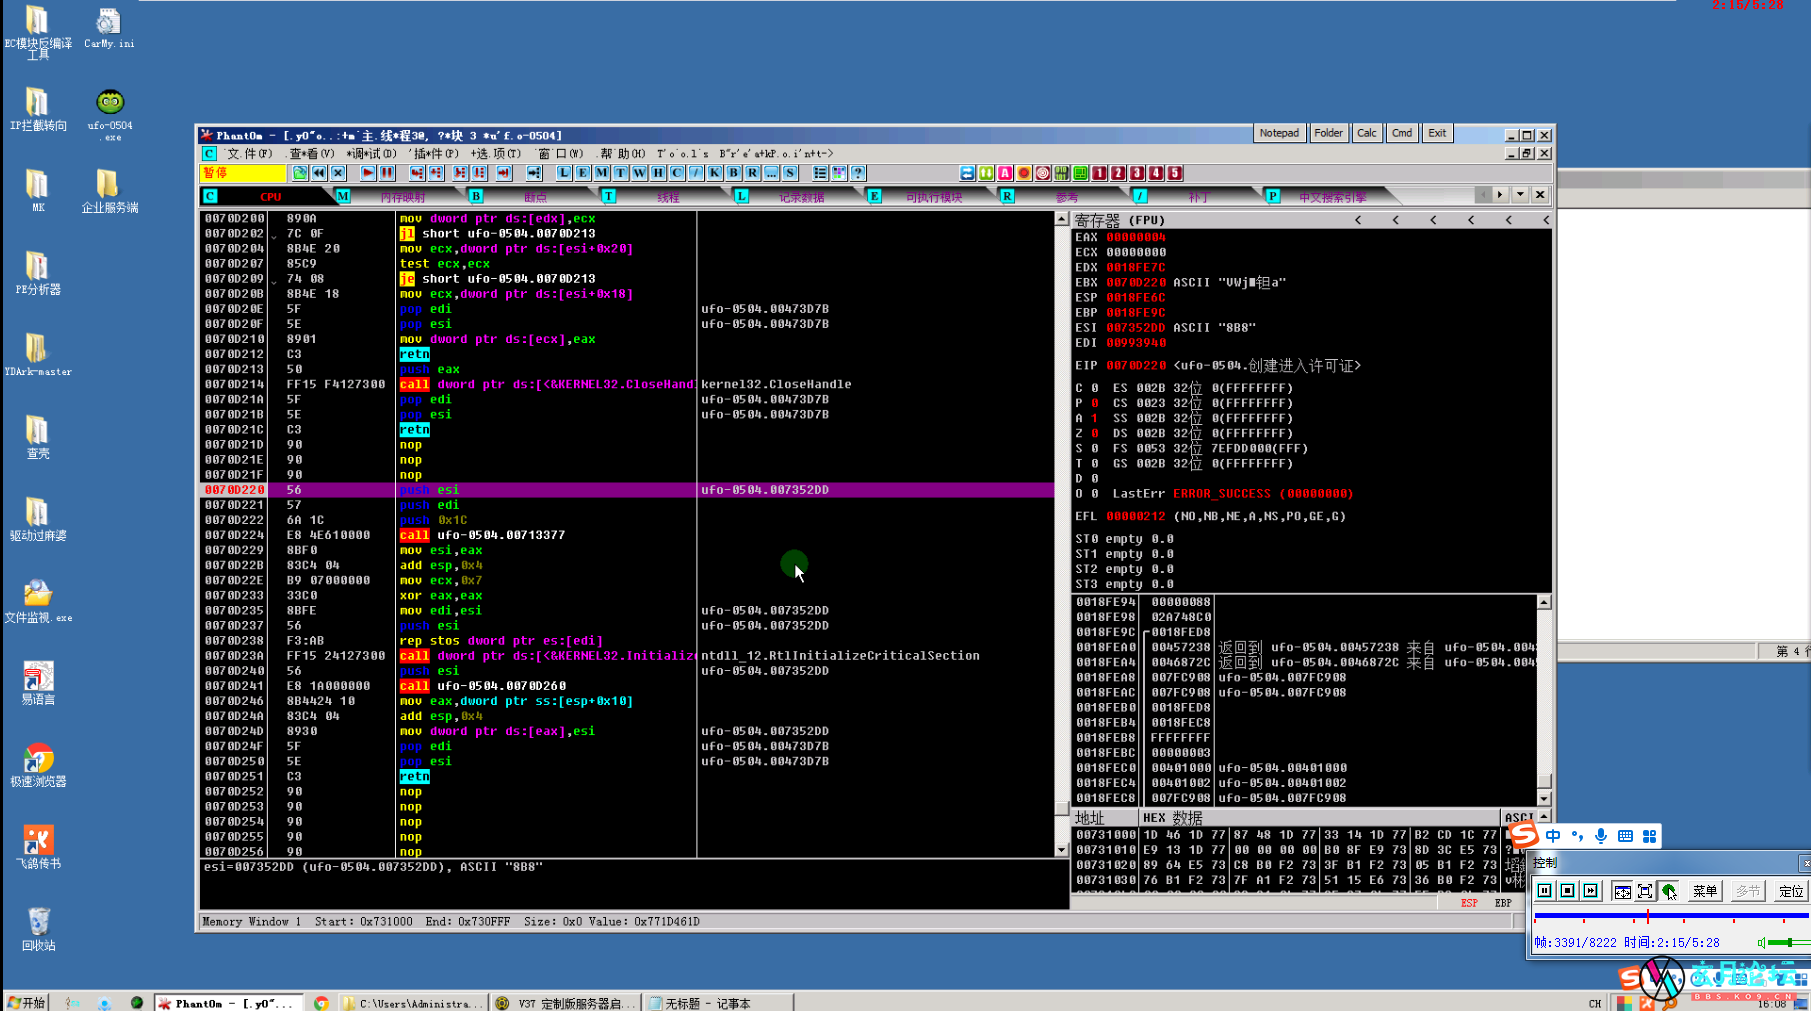Screen dimensions: 1811x1011
Task: Open the 帮助(H) menu
Action: (x=622, y=154)
